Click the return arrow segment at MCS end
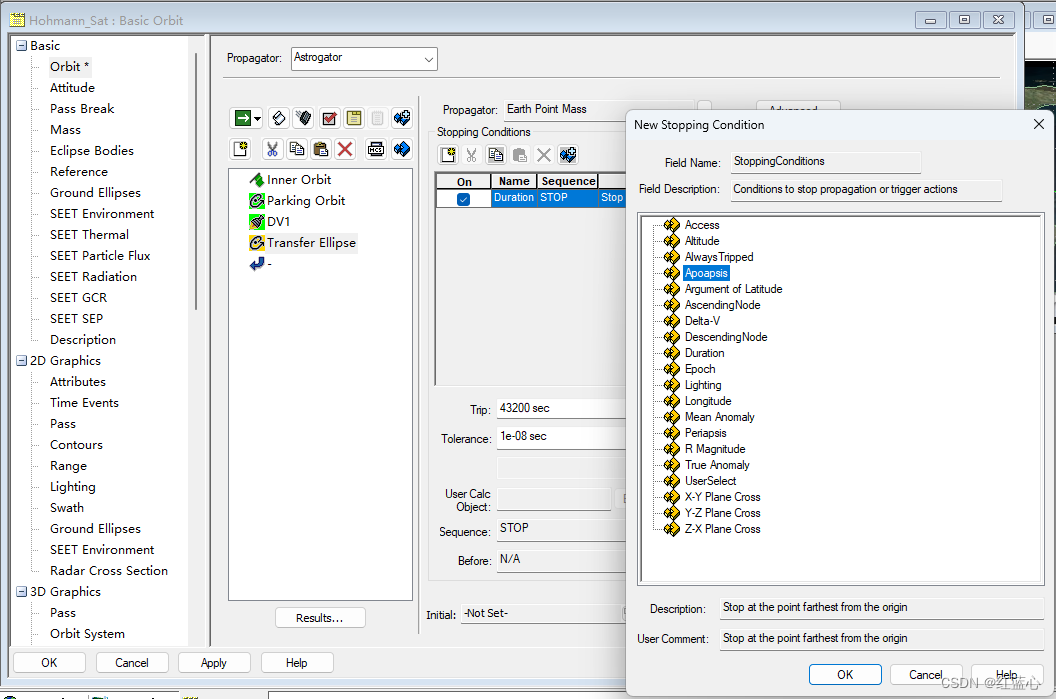Viewport: 1056px width, 699px height. (x=259, y=264)
